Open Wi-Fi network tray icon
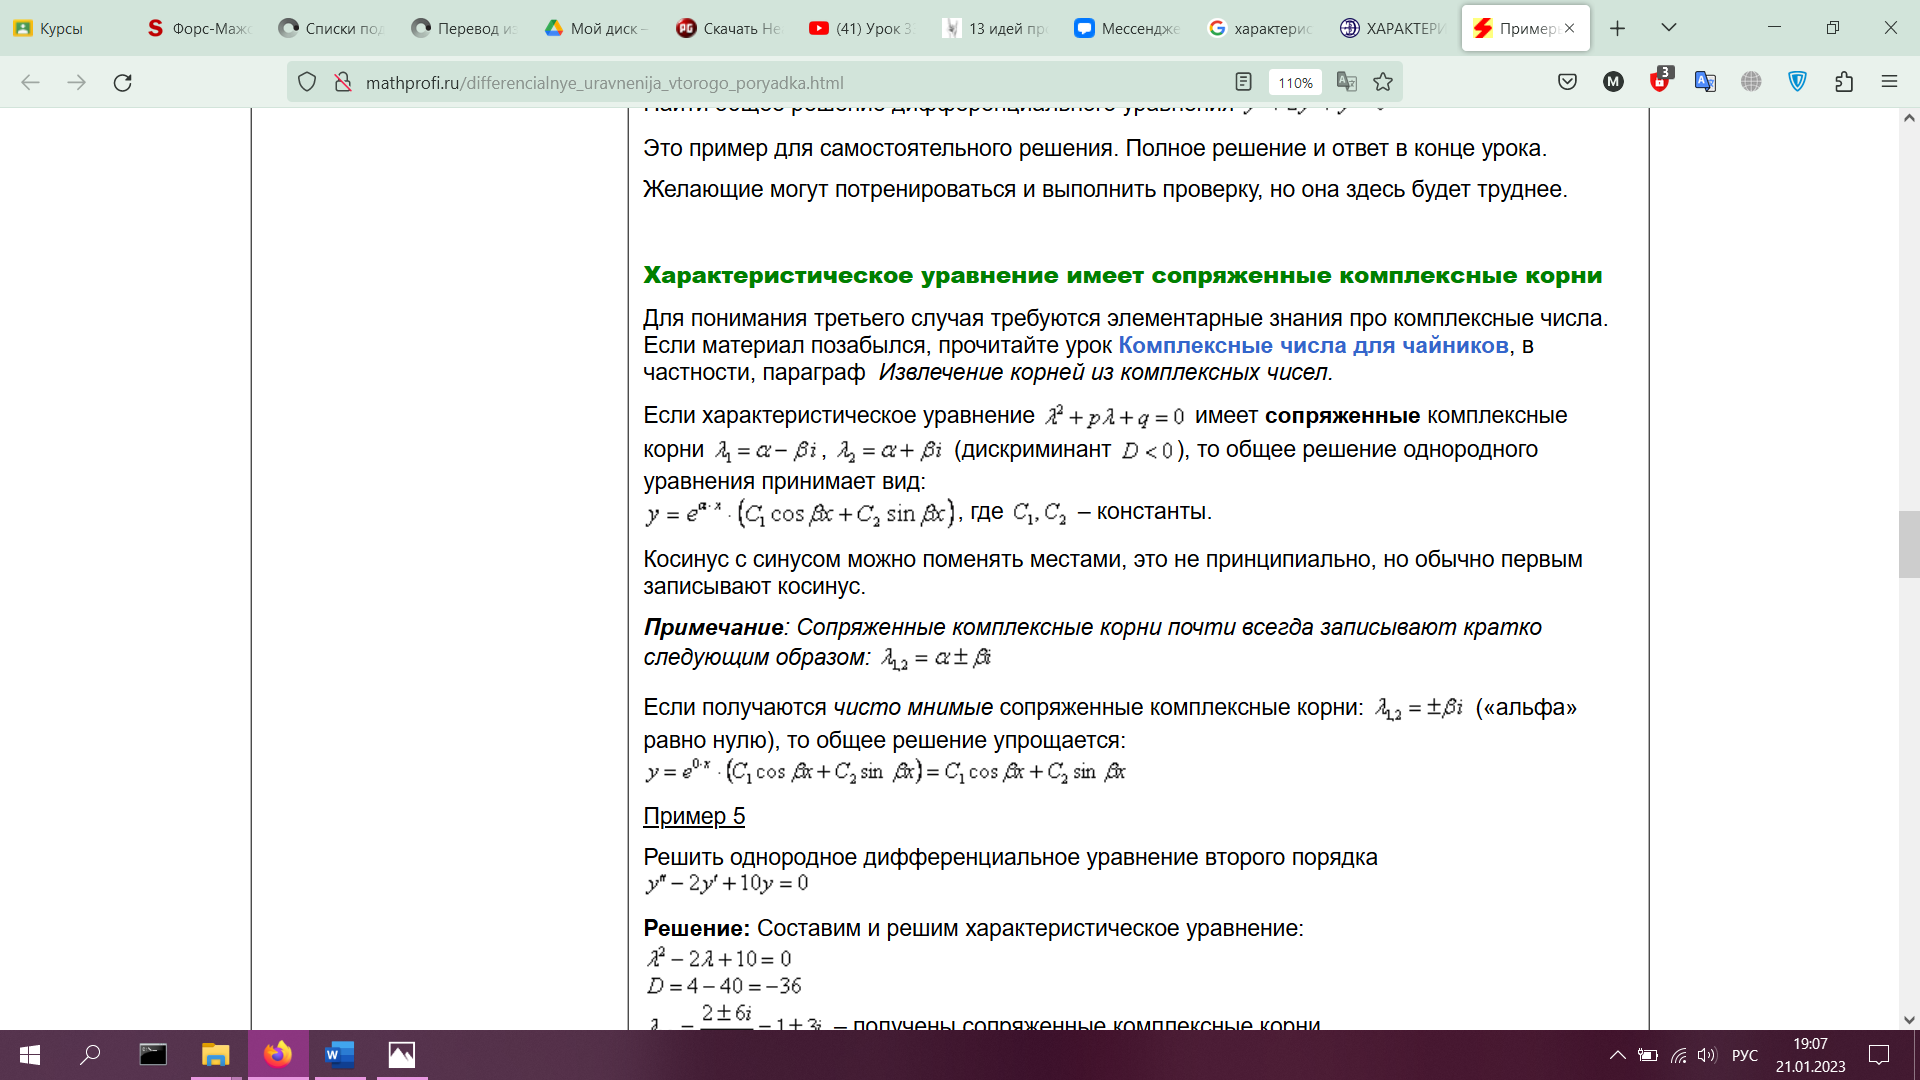 pyautogui.click(x=1679, y=1055)
